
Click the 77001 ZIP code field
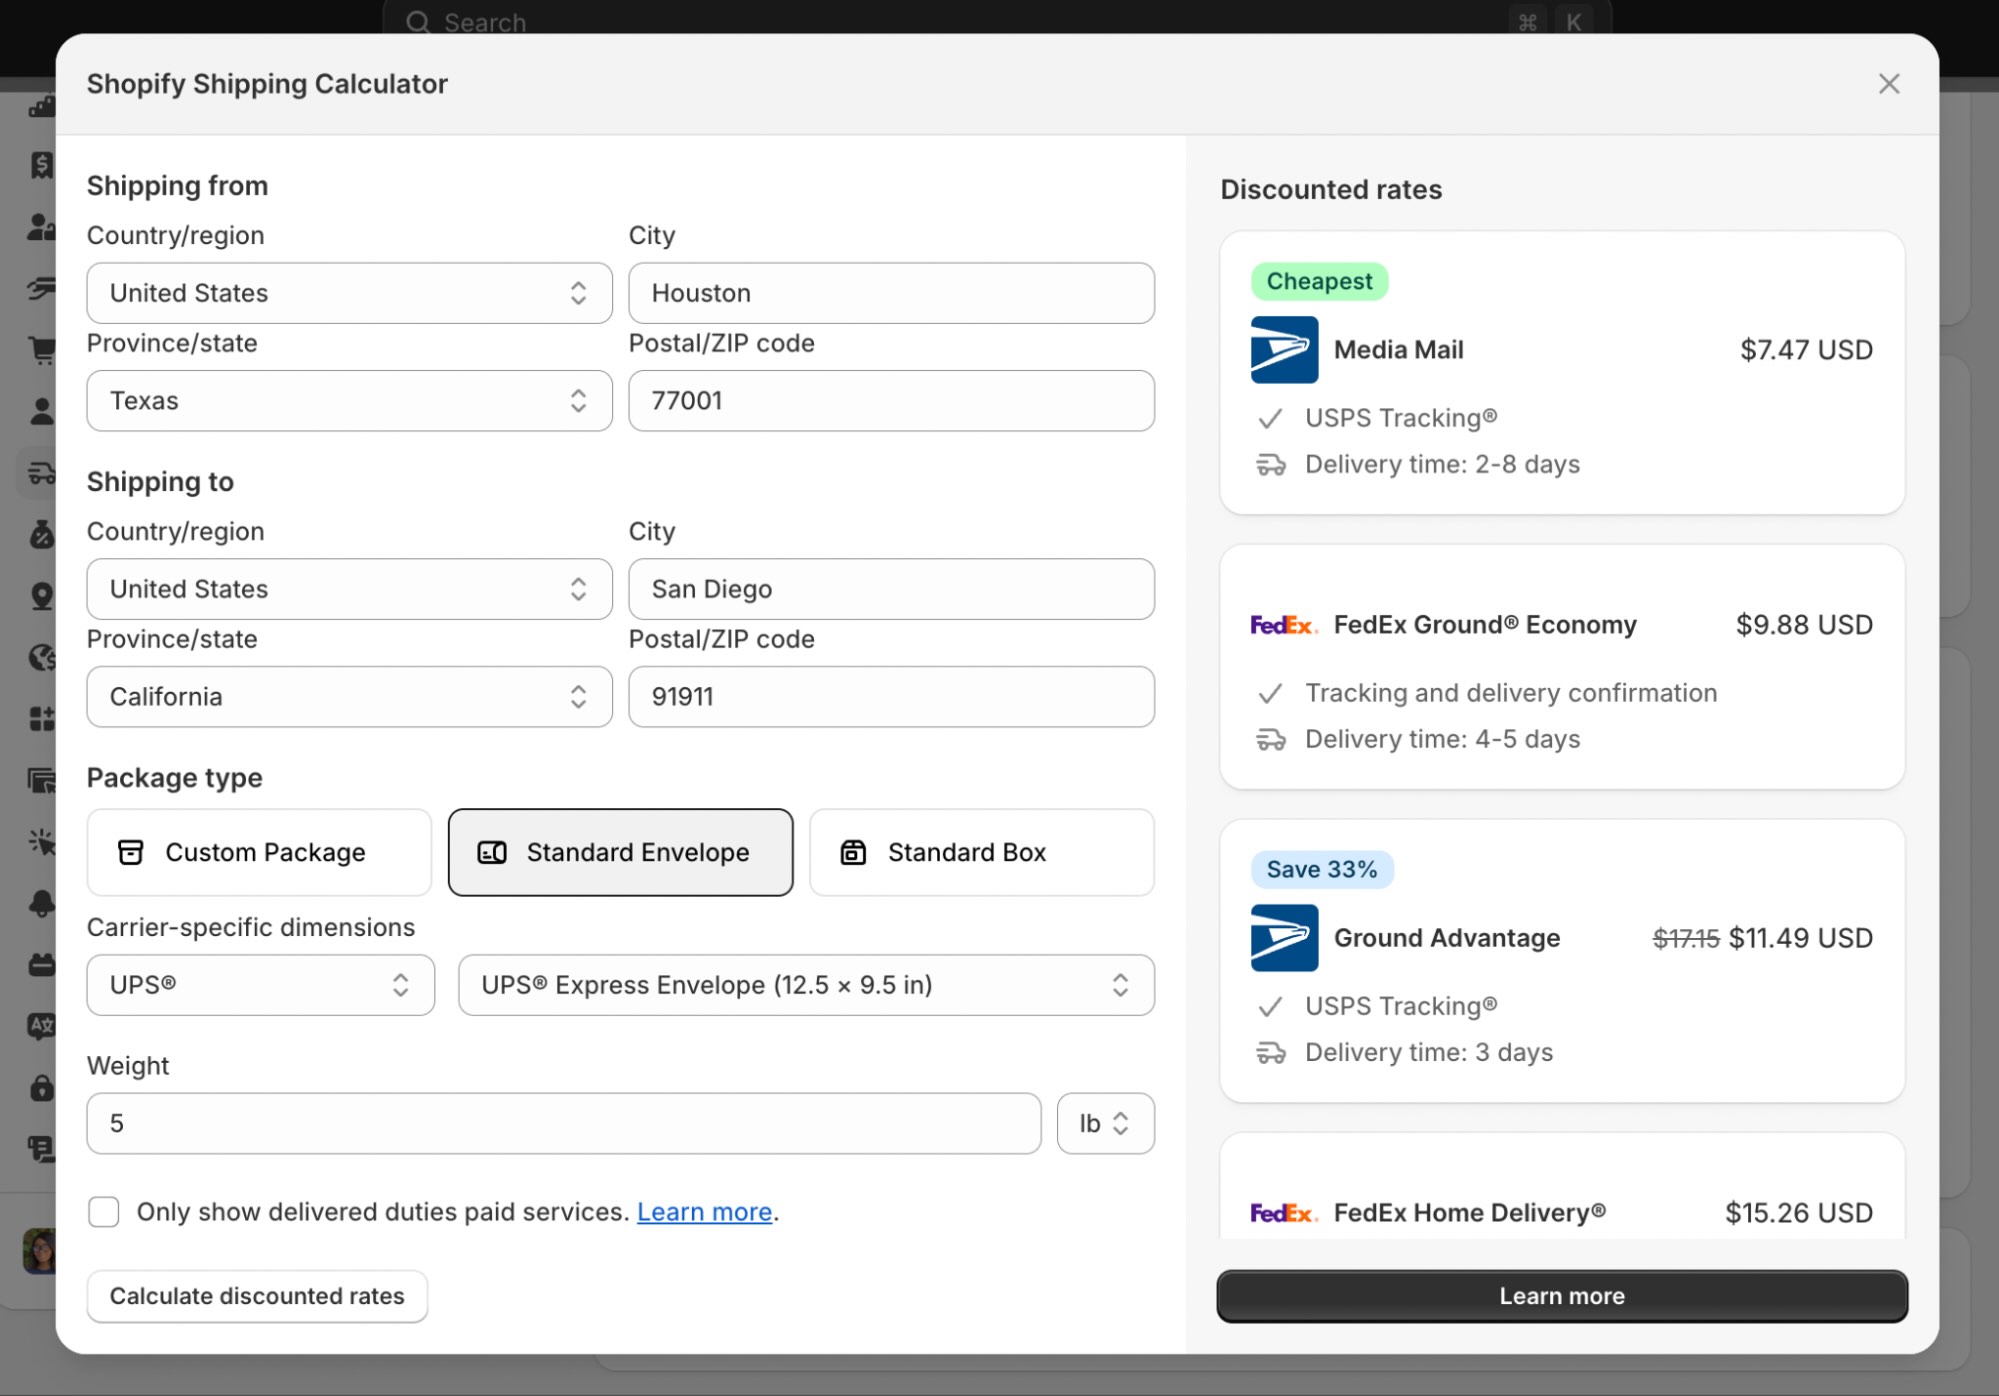pos(891,401)
